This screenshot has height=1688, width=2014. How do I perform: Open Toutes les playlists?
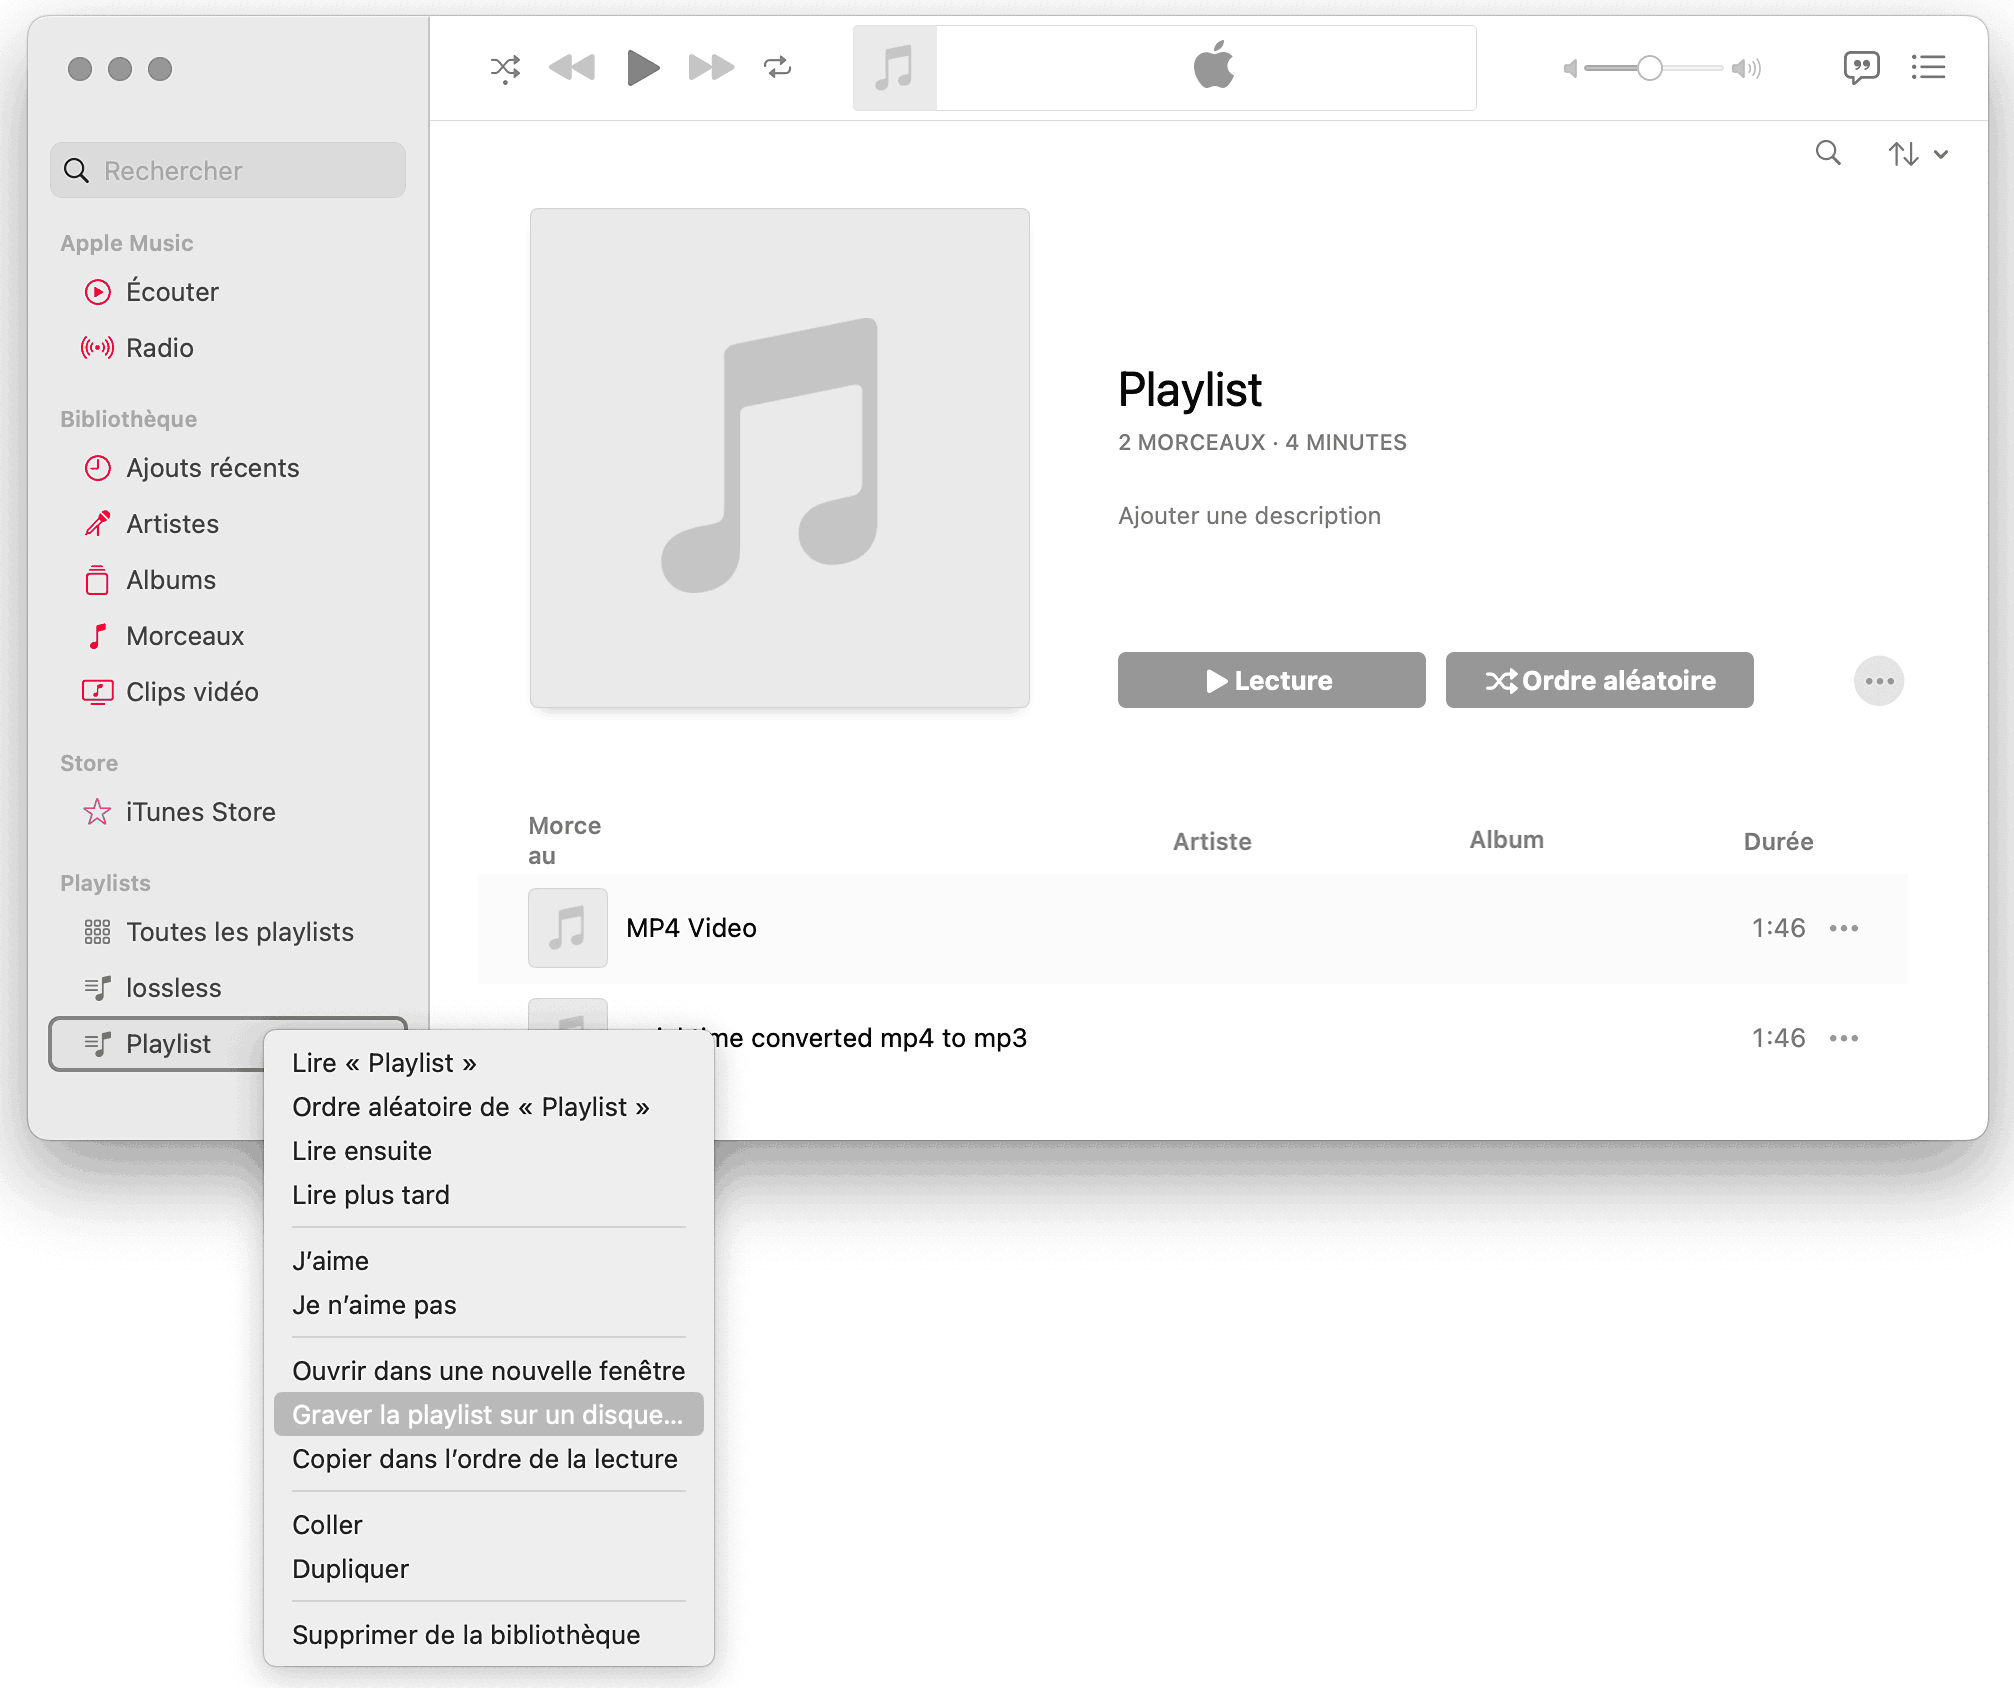228,932
